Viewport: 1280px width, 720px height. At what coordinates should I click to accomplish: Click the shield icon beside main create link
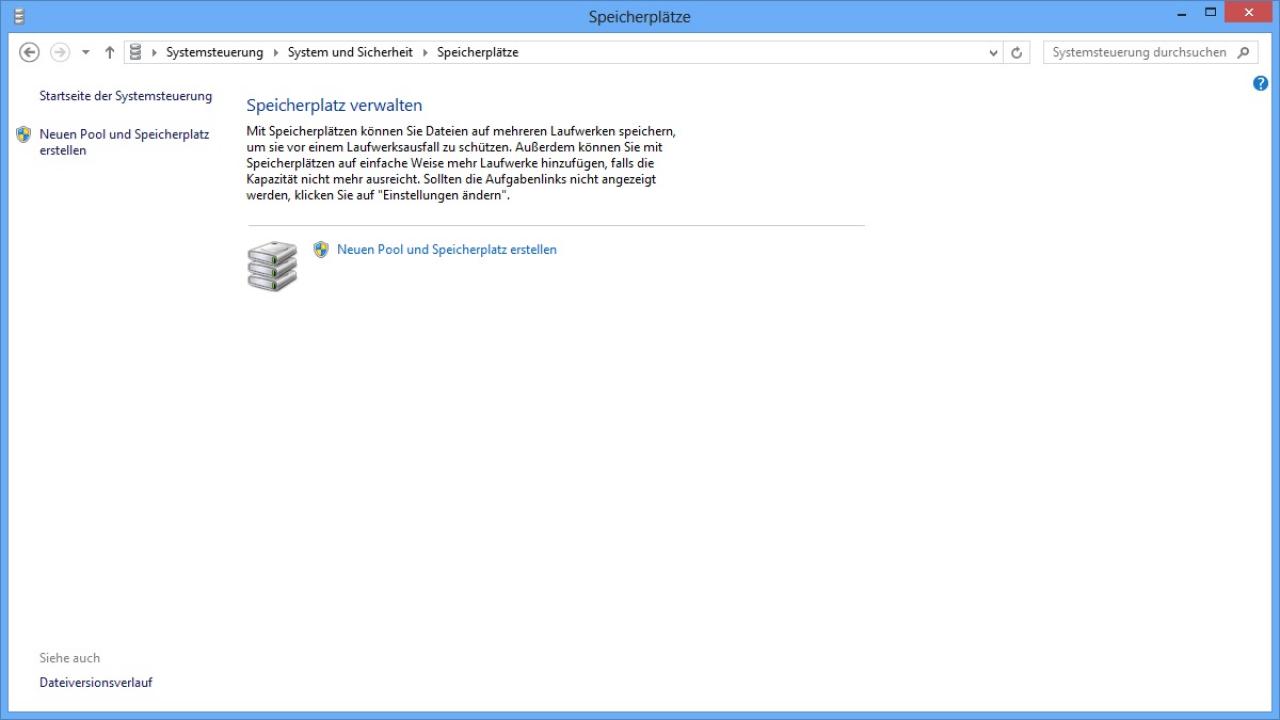(x=321, y=249)
